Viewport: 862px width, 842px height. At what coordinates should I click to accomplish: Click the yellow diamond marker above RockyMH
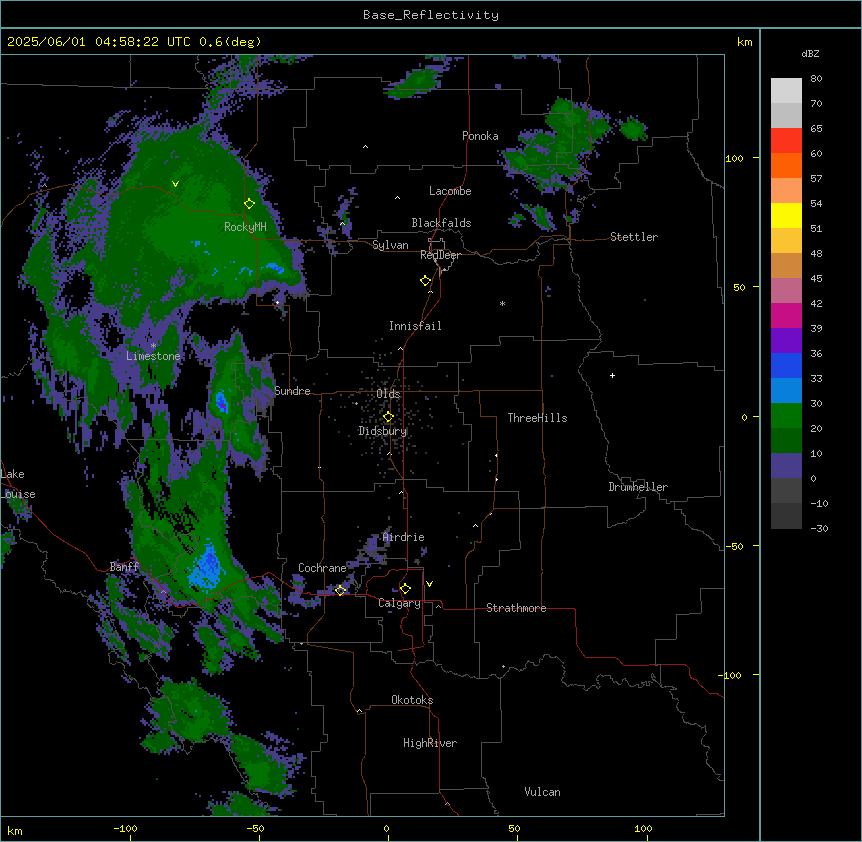249,204
